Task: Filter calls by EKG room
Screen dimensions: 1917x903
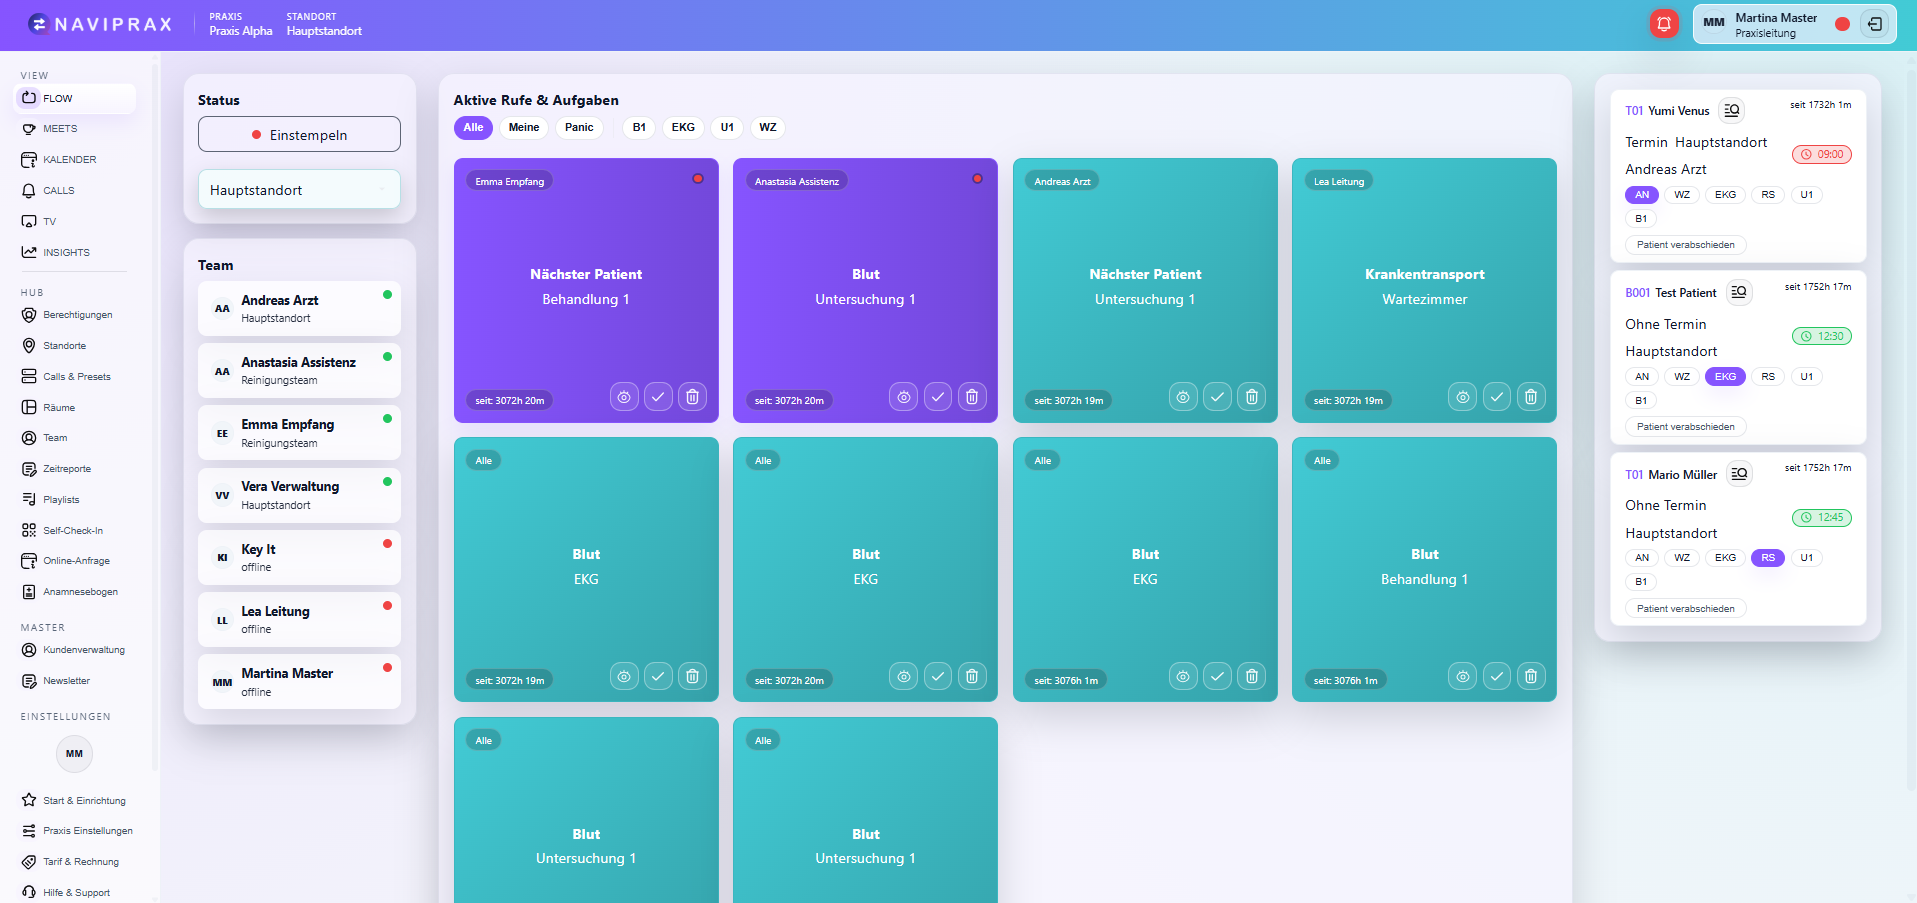Action: (683, 127)
